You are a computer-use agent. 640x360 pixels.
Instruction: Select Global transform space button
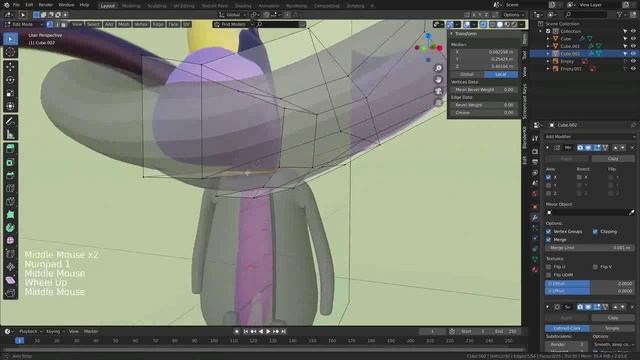pyautogui.click(x=467, y=74)
